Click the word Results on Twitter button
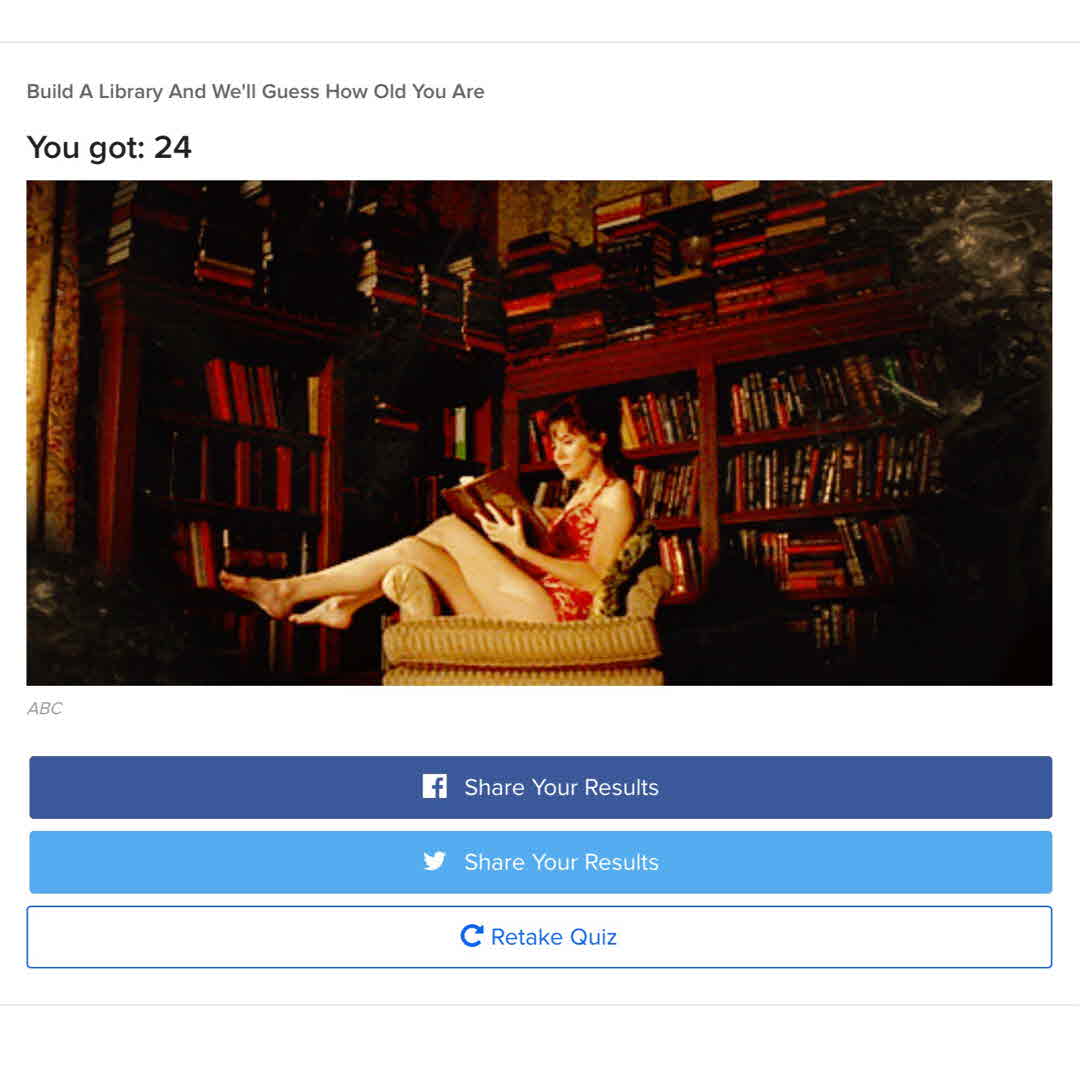 click(621, 862)
